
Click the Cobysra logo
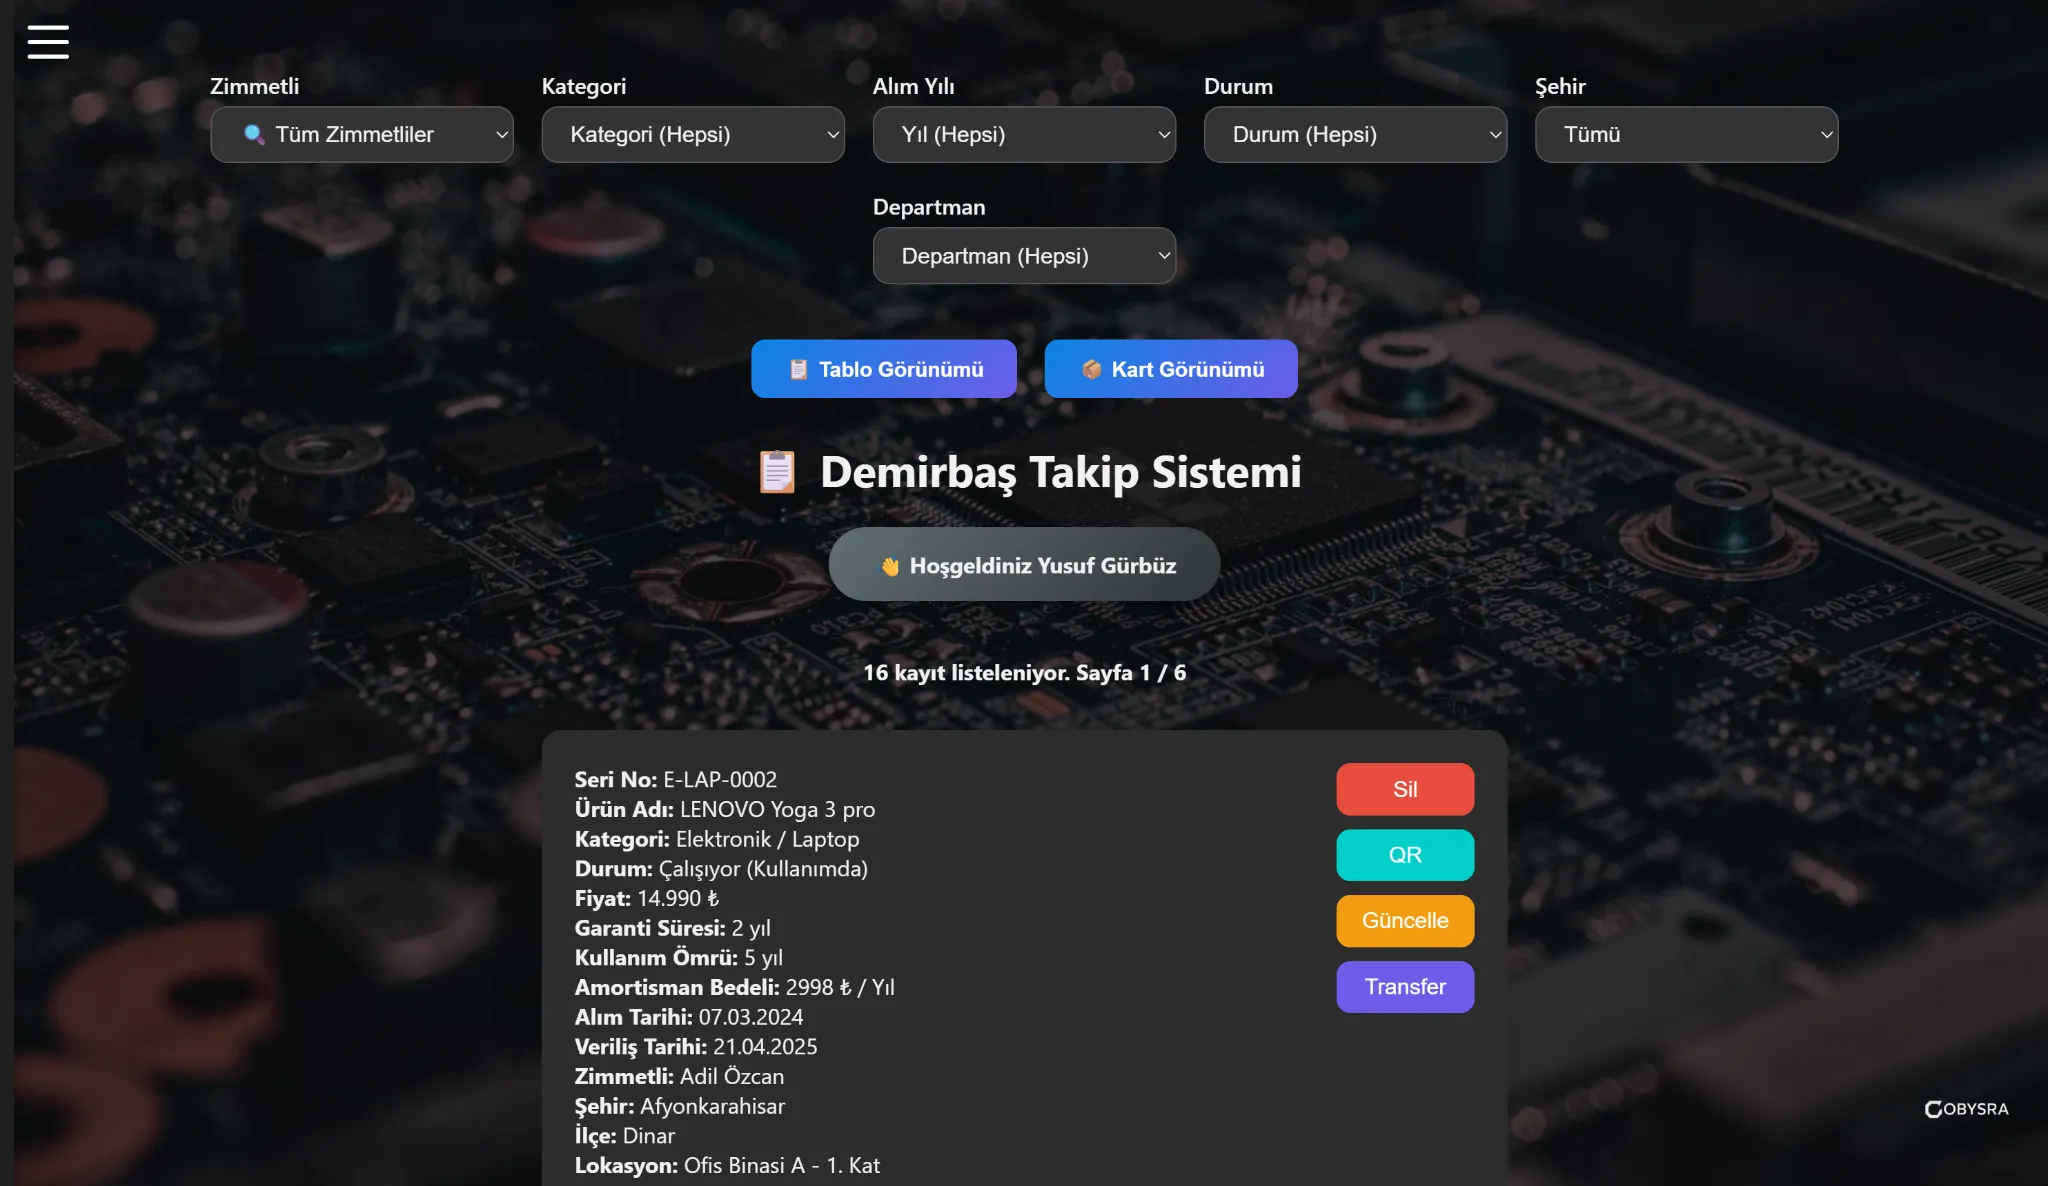(1966, 1109)
